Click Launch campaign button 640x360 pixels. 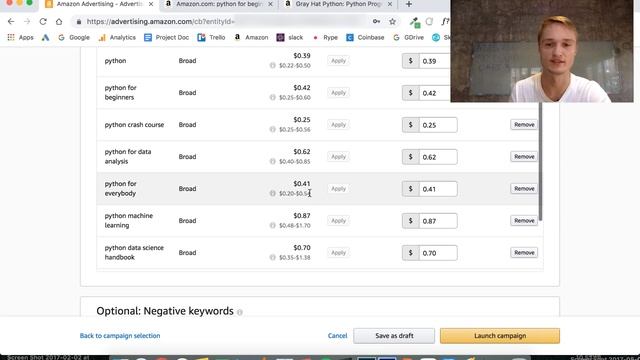[x=500, y=336]
